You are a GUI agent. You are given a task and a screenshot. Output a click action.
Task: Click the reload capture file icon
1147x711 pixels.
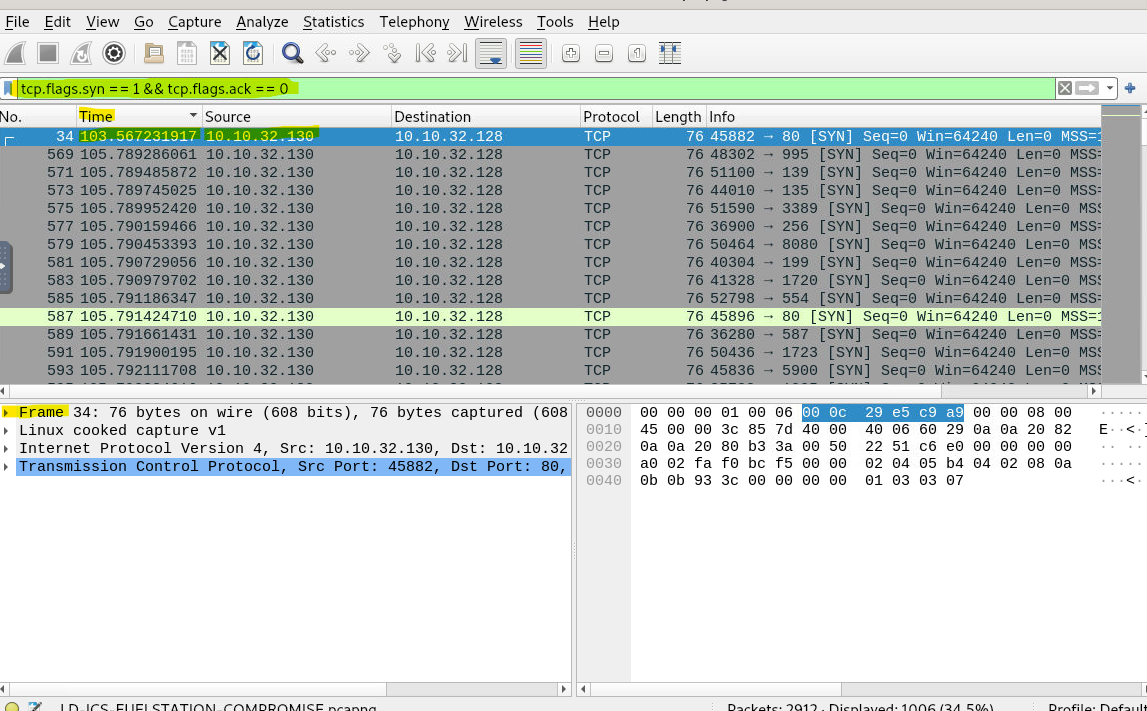pyautogui.click(x=253, y=54)
